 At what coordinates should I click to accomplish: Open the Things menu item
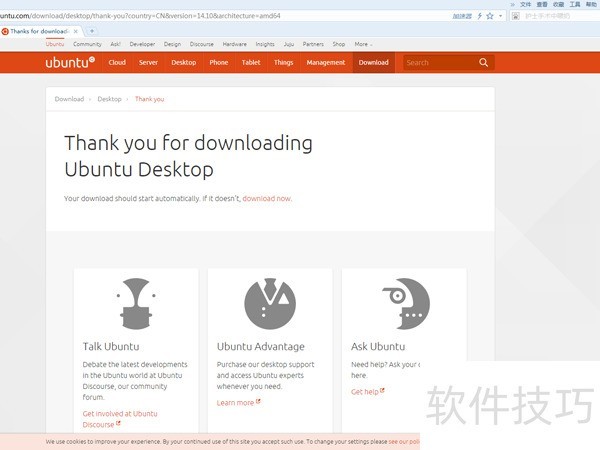(284, 62)
